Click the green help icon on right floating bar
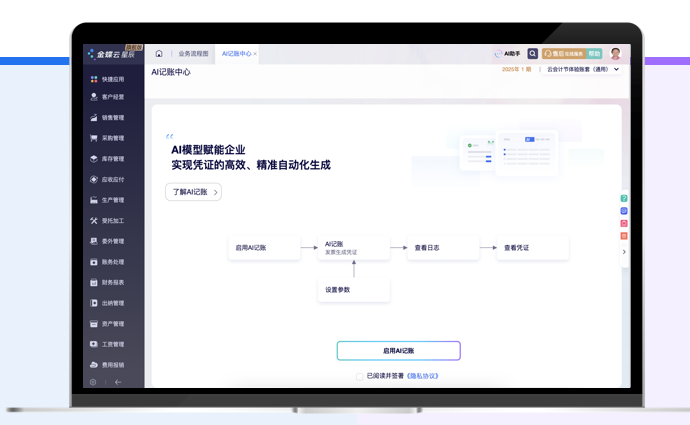The image size is (690, 425). [624, 200]
